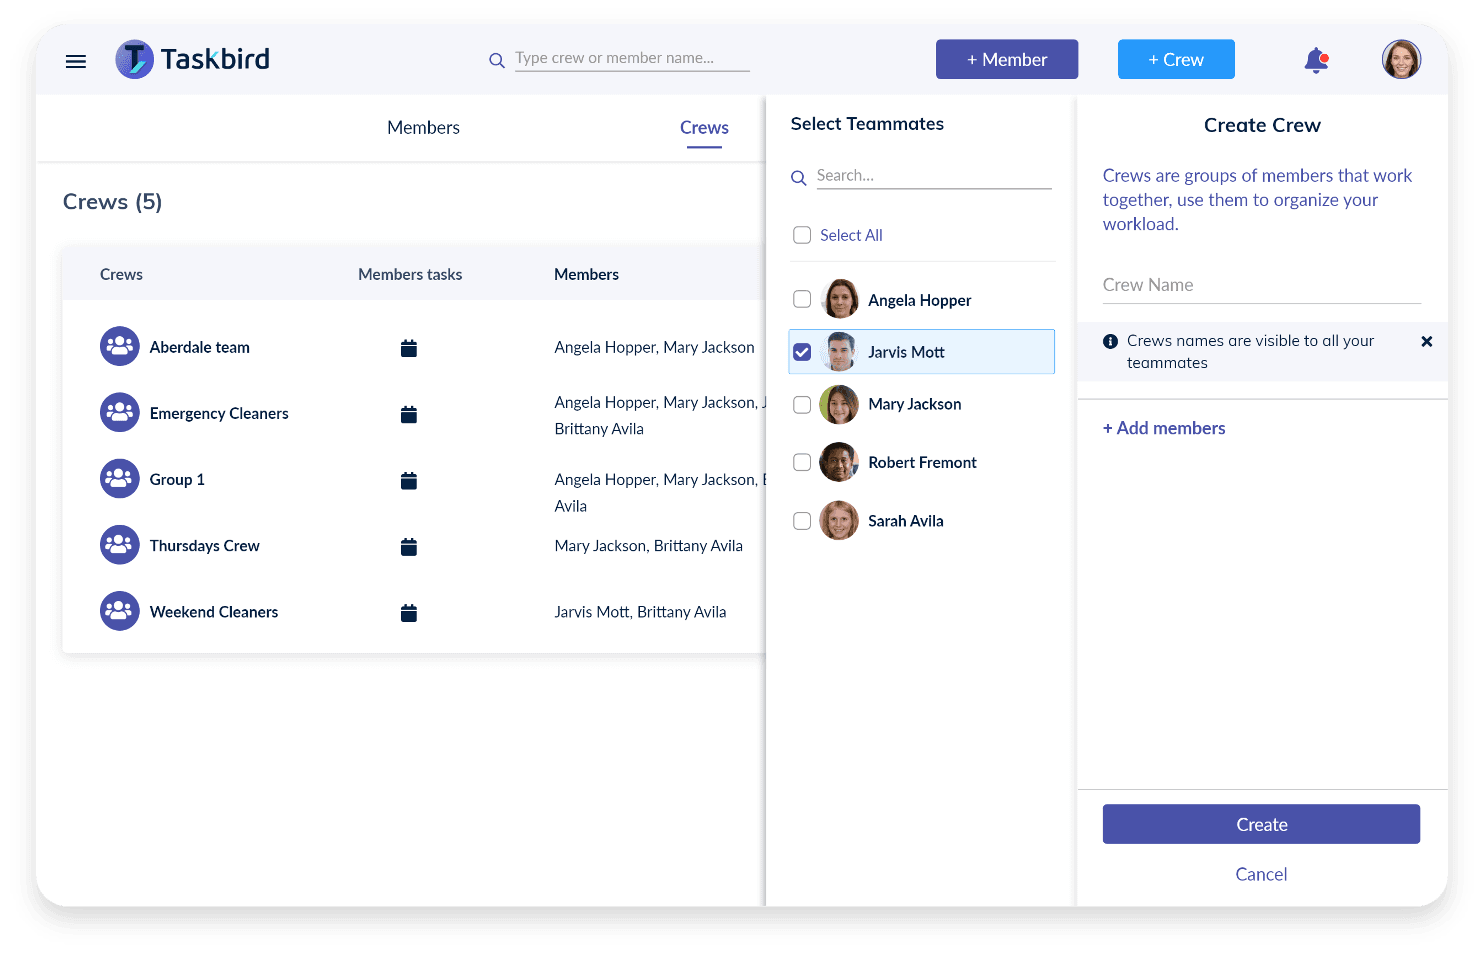1484x955 pixels.
Task: Expand the Add members section
Action: pyautogui.click(x=1164, y=428)
